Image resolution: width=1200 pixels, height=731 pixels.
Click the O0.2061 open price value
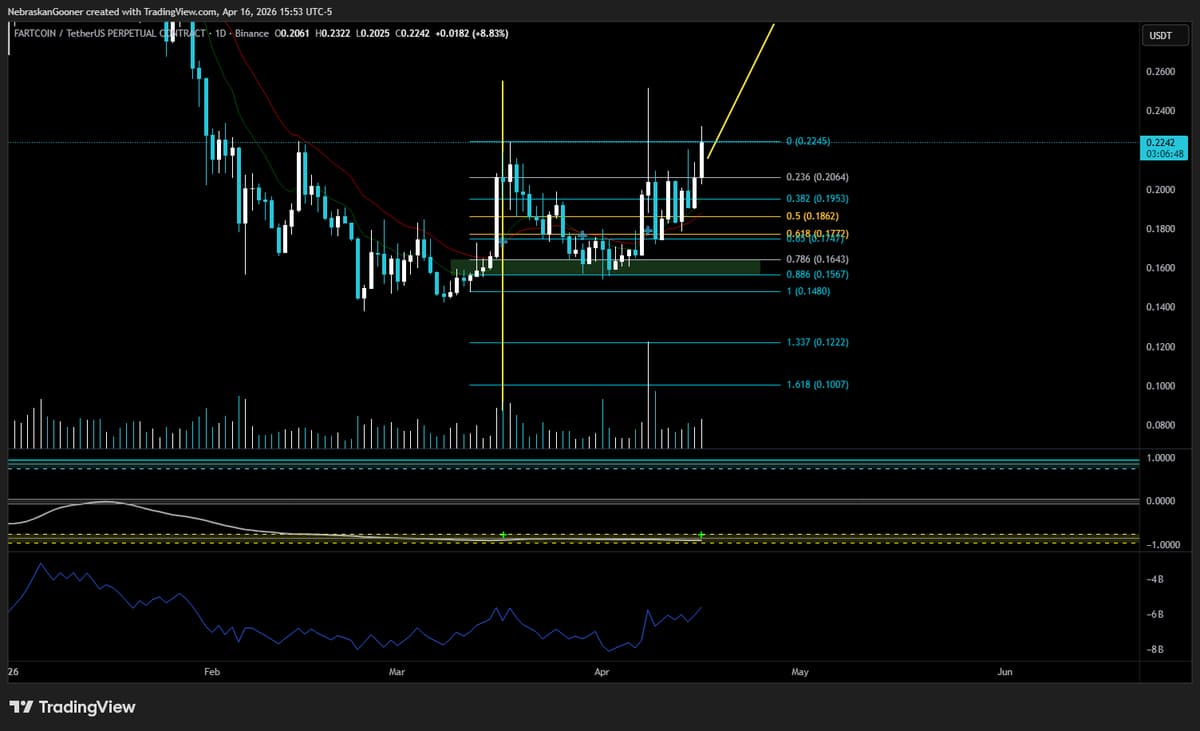(x=290, y=33)
